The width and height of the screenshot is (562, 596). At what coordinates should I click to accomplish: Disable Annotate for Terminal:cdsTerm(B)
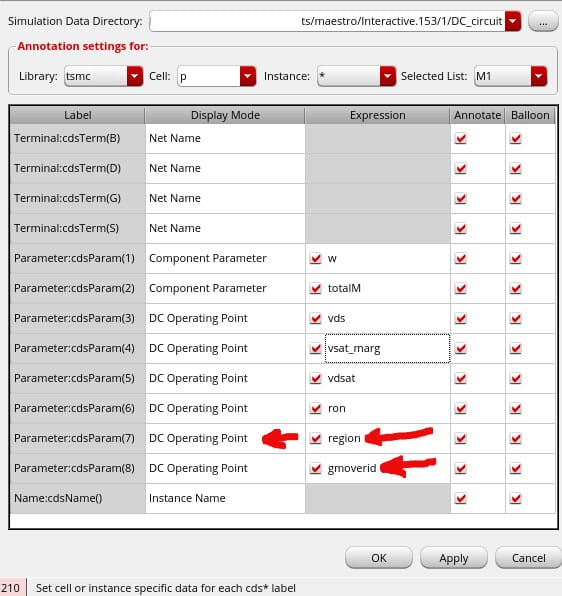461,138
